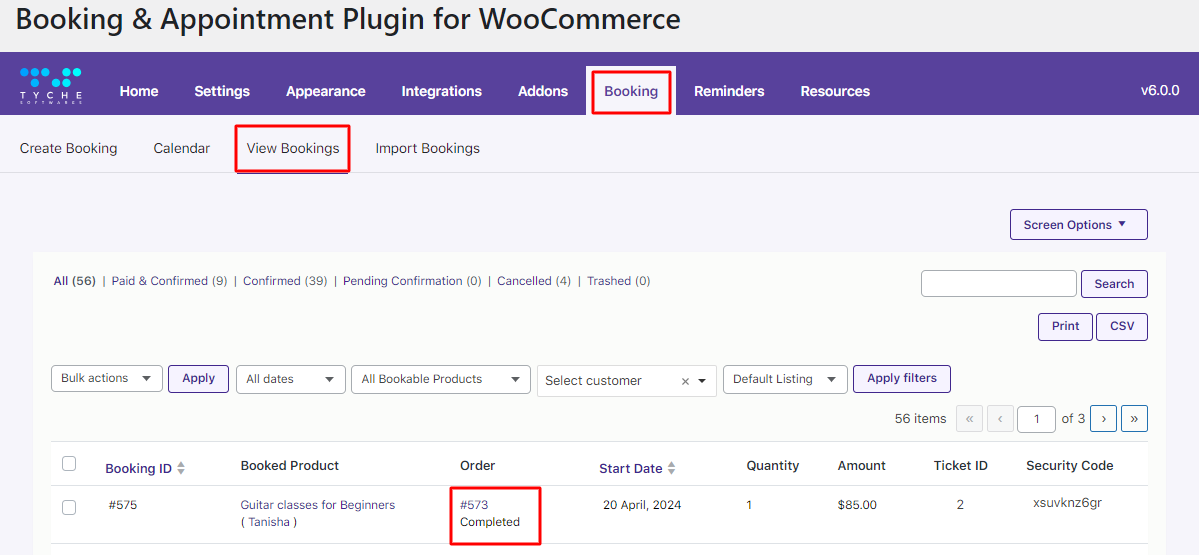The image size is (1199, 555).
Task: Clear the Select customer field with x
Action: click(x=685, y=381)
